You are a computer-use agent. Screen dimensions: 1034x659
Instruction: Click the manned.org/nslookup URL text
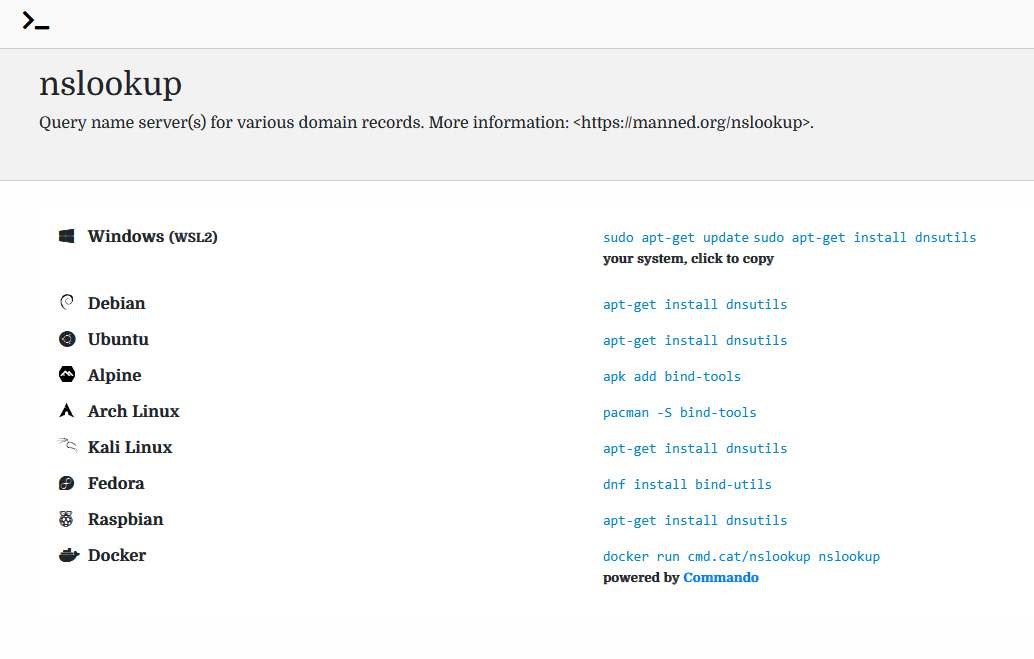pos(691,123)
